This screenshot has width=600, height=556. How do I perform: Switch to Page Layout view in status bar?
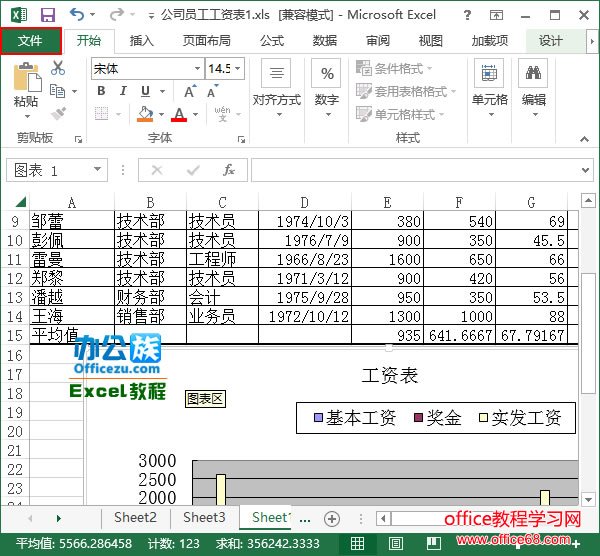pos(396,543)
